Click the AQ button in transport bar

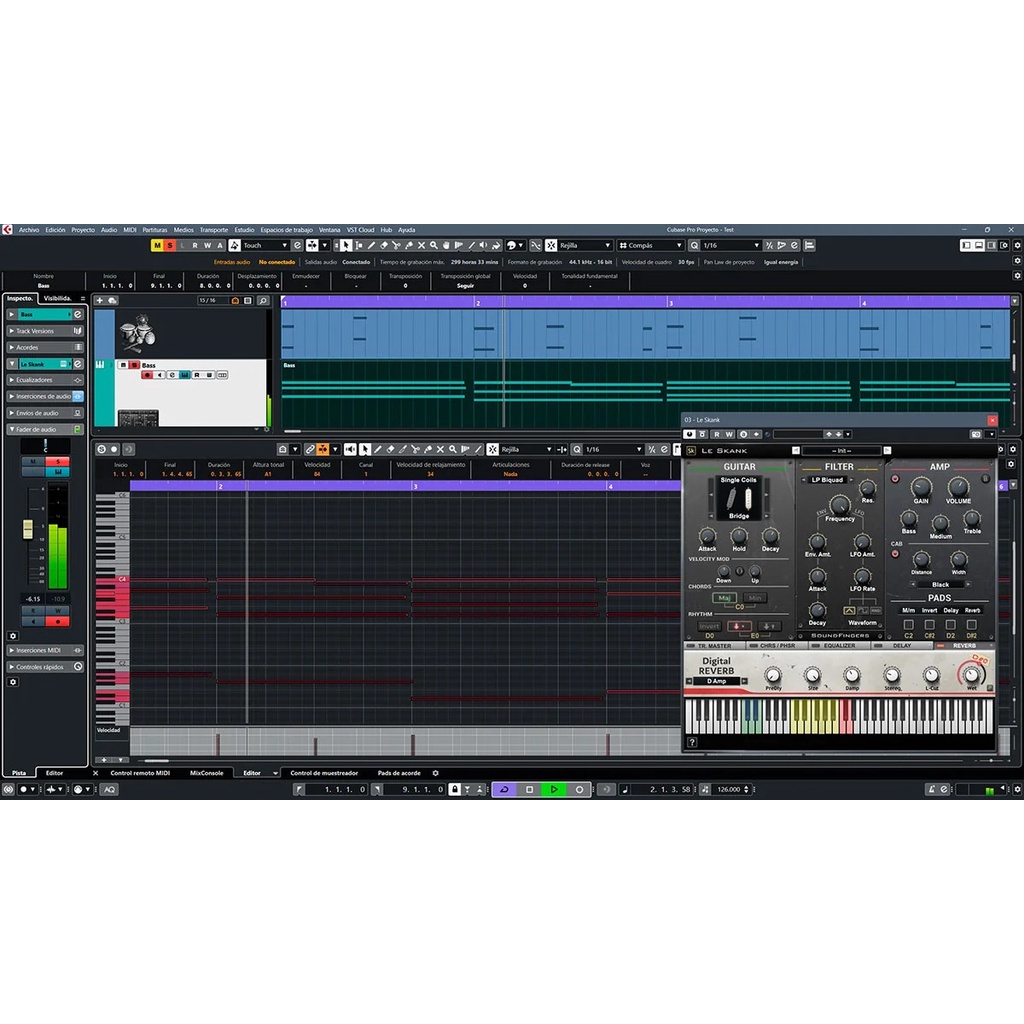(x=110, y=790)
